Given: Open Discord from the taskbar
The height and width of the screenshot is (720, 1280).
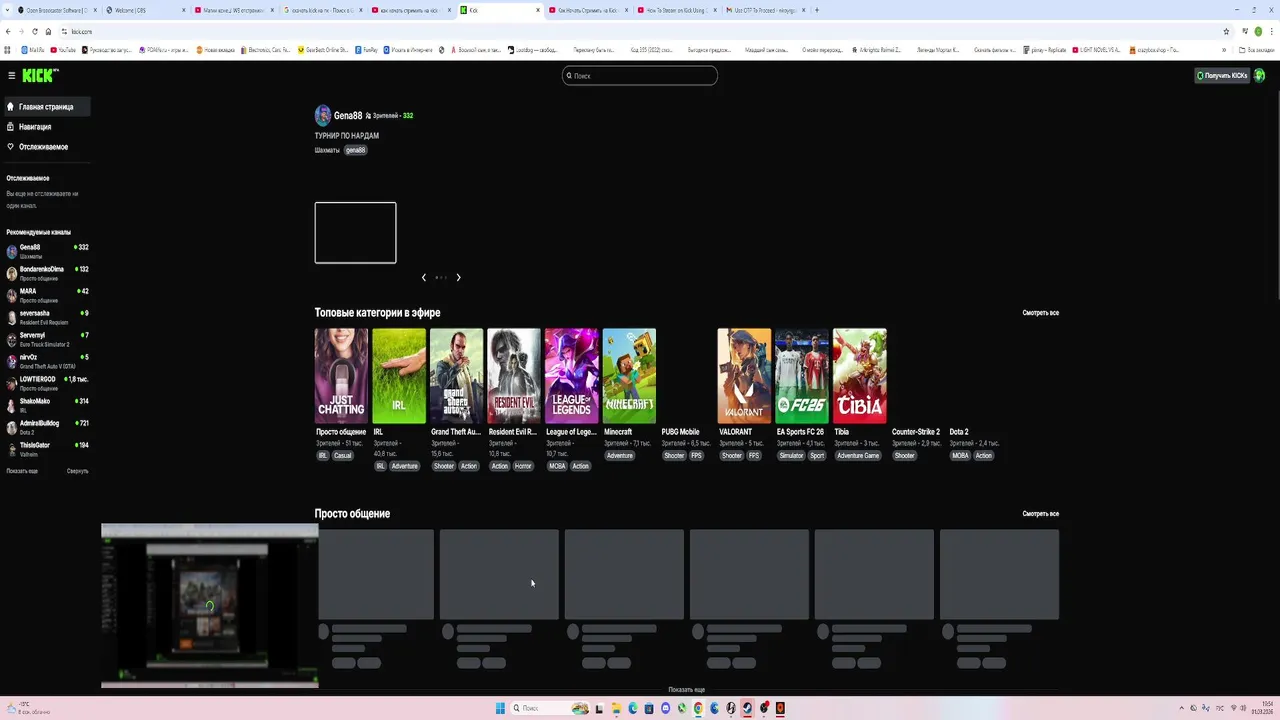Looking at the screenshot, I should click(x=665, y=708).
